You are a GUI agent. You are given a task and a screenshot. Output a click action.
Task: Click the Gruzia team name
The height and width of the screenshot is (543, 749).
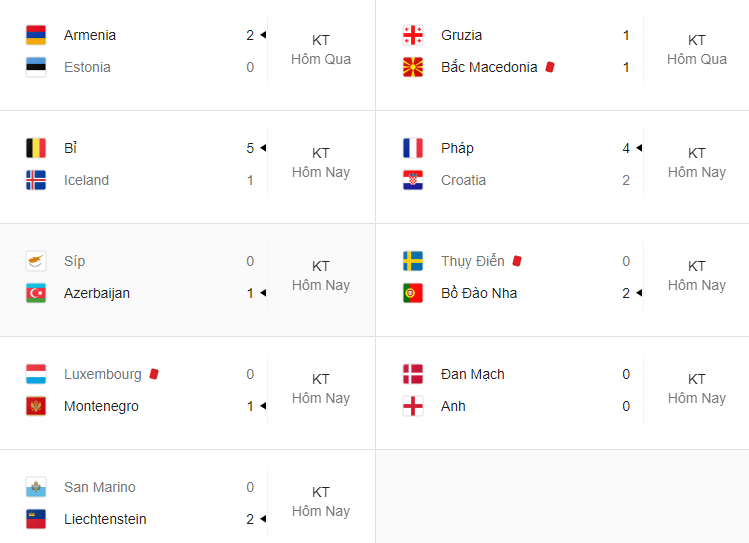[x=461, y=35]
